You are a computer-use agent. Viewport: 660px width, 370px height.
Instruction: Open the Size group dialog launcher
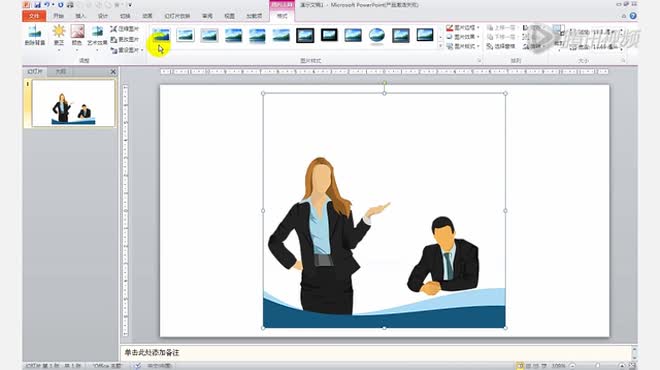pyautogui.click(x=623, y=61)
